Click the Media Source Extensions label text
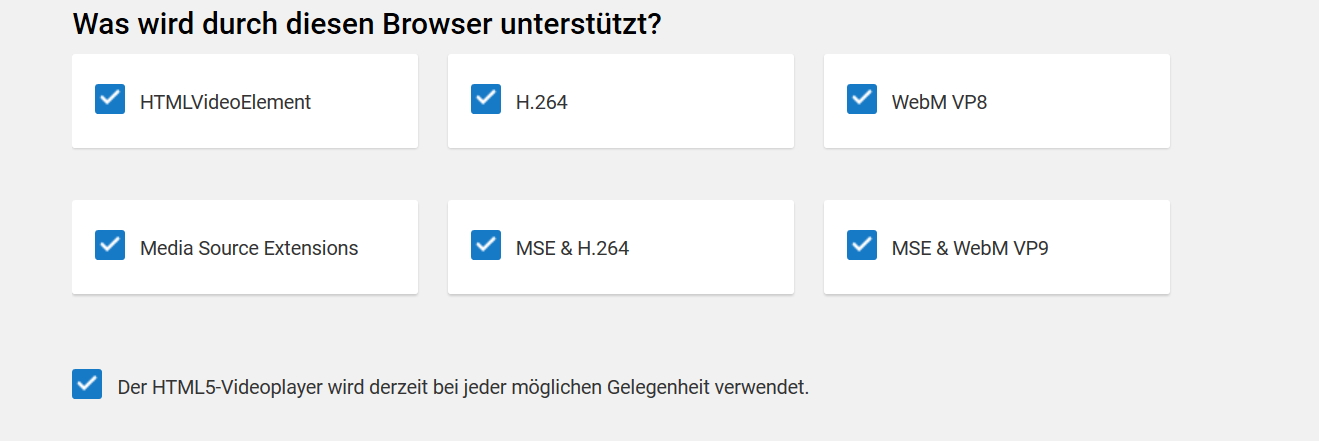 [x=249, y=248]
